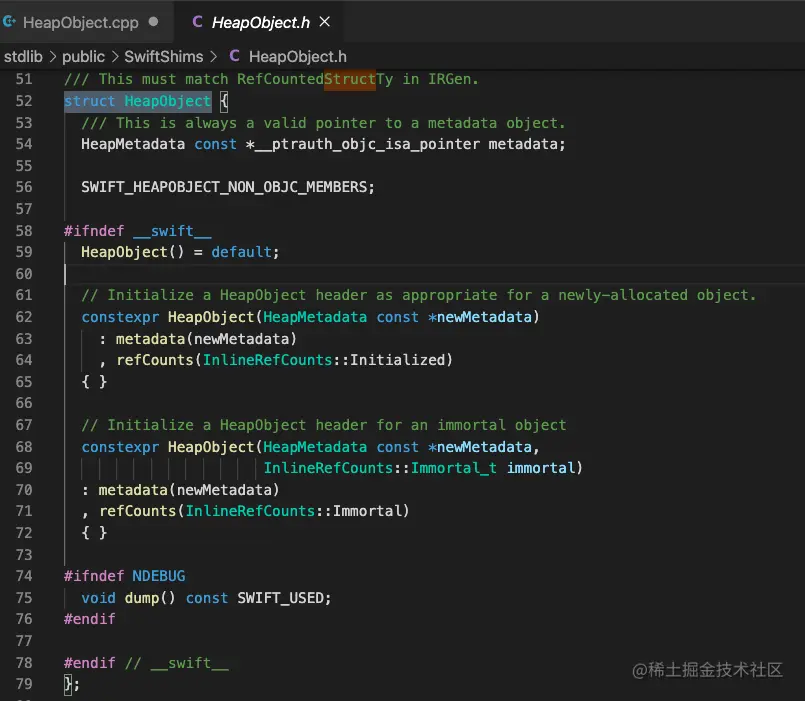This screenshot has width=805, height=701.
Task: Click 'metadata(newMetadata)' on line 63
Action: pos(206,339)
